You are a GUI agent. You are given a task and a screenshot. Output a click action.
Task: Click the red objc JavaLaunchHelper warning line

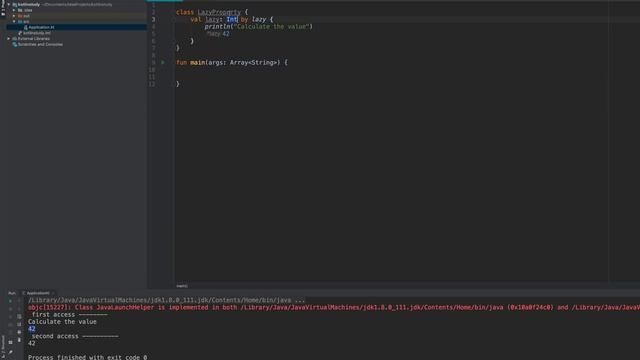(334, 307)
